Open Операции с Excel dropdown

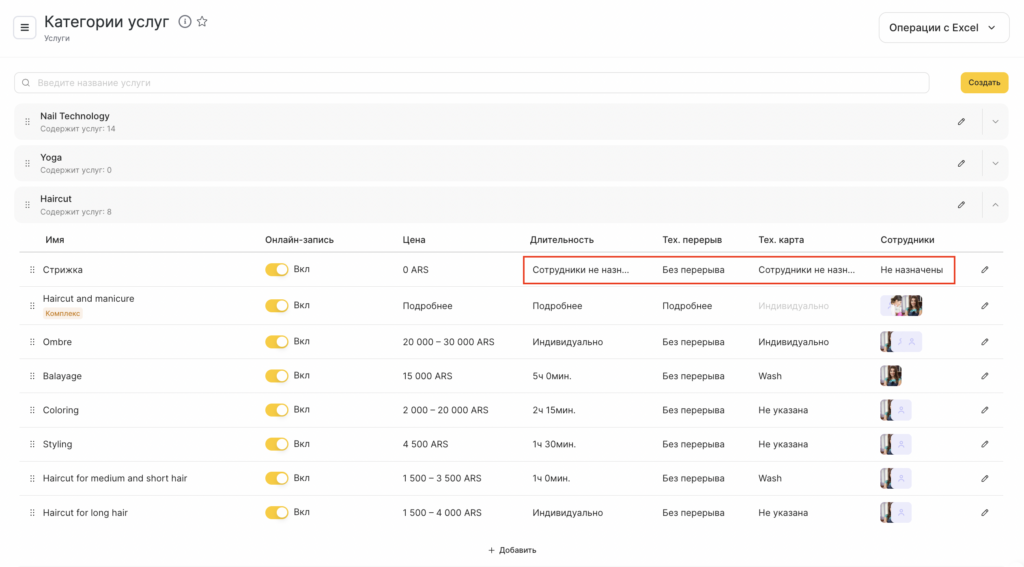coord(943,28)
